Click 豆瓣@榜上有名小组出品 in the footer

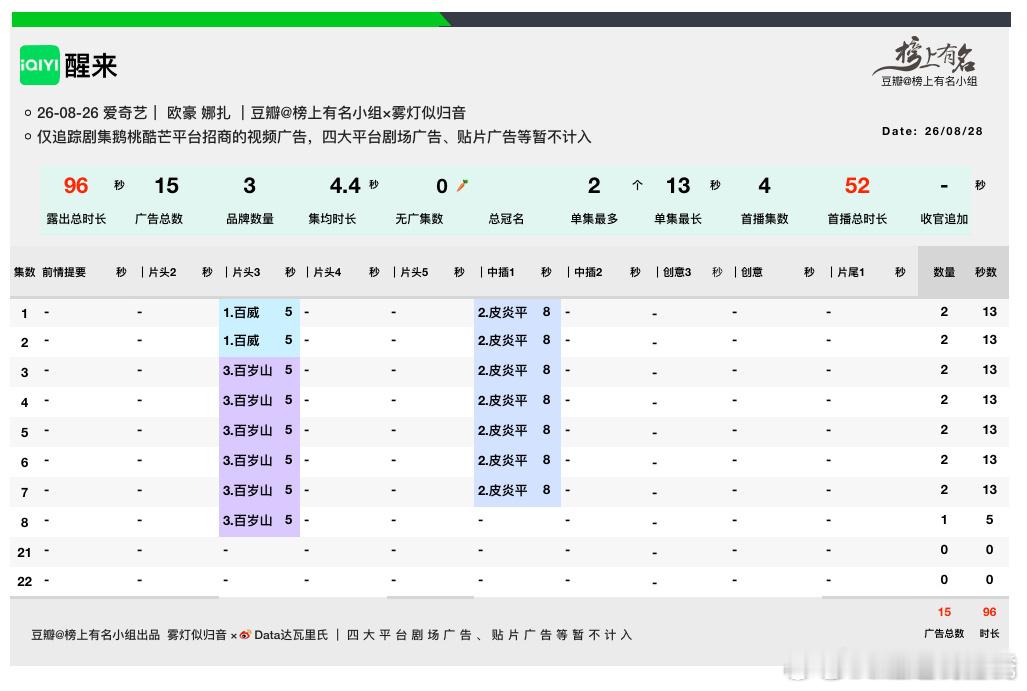tap(96, 635)
